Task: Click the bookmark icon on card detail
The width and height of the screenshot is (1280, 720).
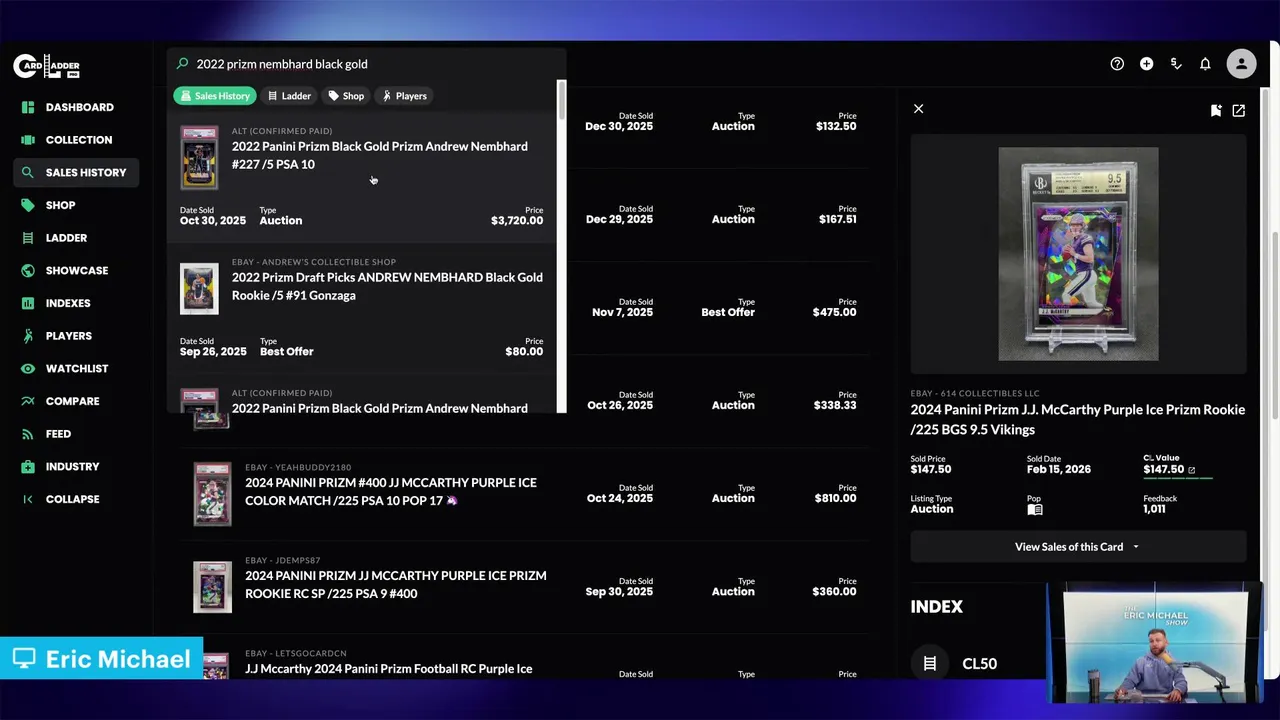Action: (x=1216, y=110)
